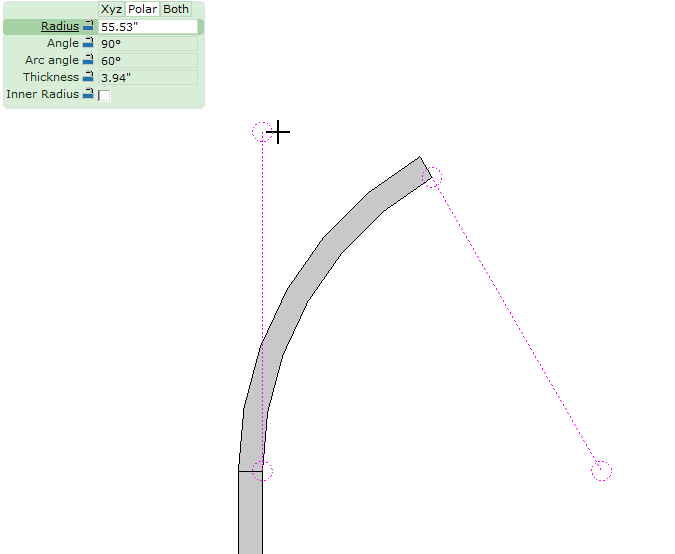Toggle the lock icon next to Angle

(88, 43)
